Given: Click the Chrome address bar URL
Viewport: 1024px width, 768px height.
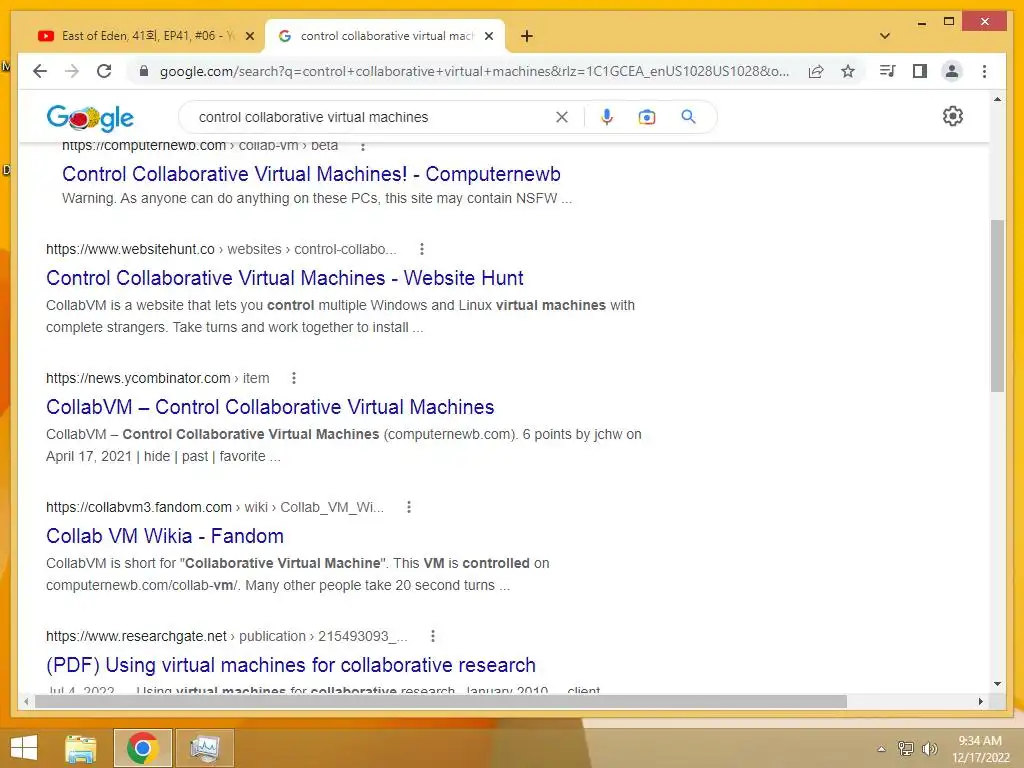Looking at the screenshot, I should (x=474, y=71).
